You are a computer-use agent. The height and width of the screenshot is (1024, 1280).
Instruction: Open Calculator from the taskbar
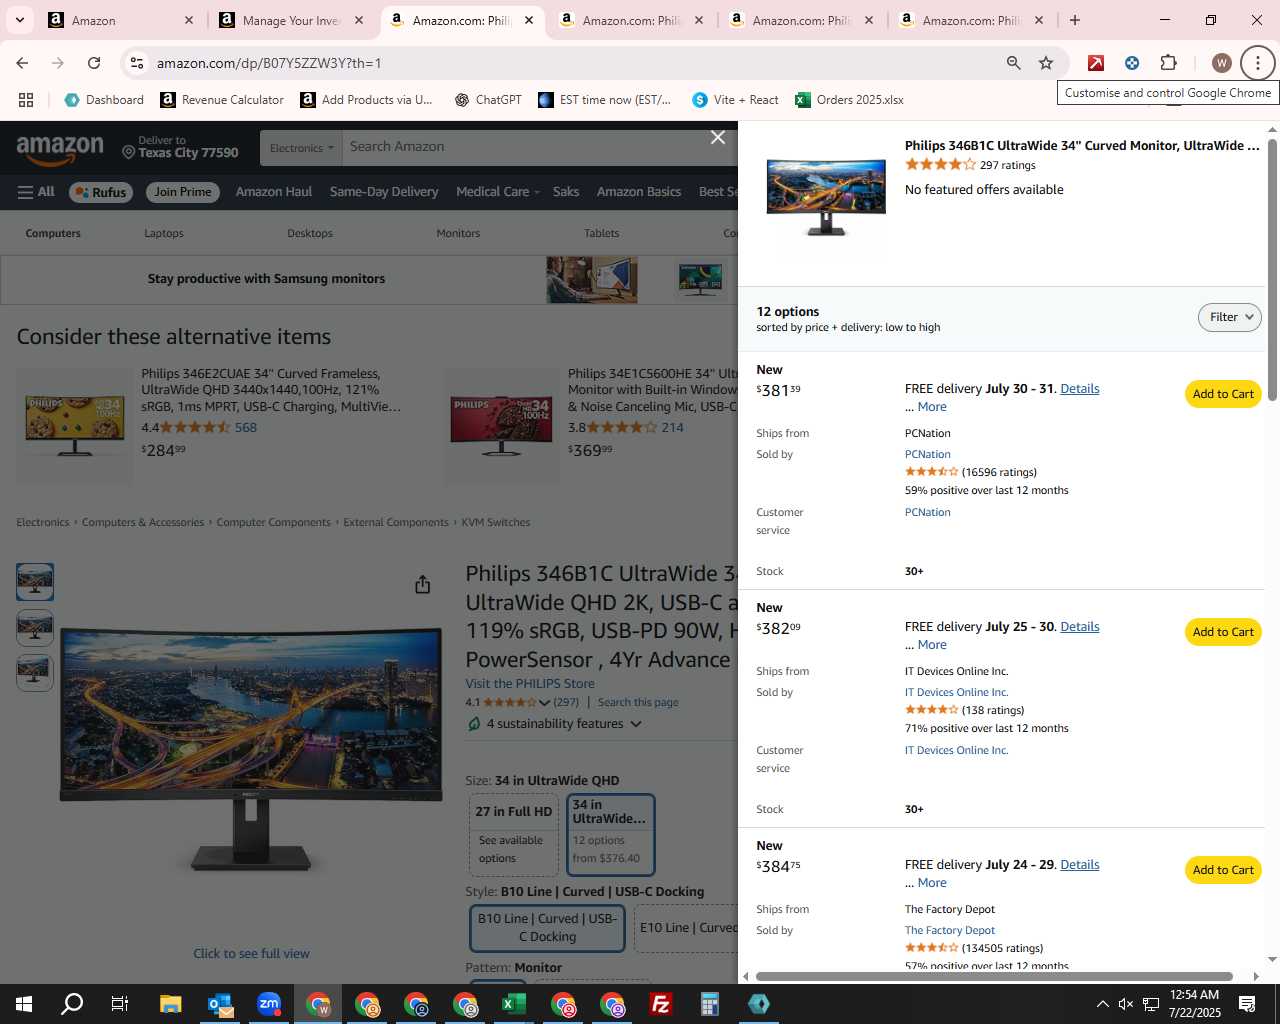click(710, 1004)
